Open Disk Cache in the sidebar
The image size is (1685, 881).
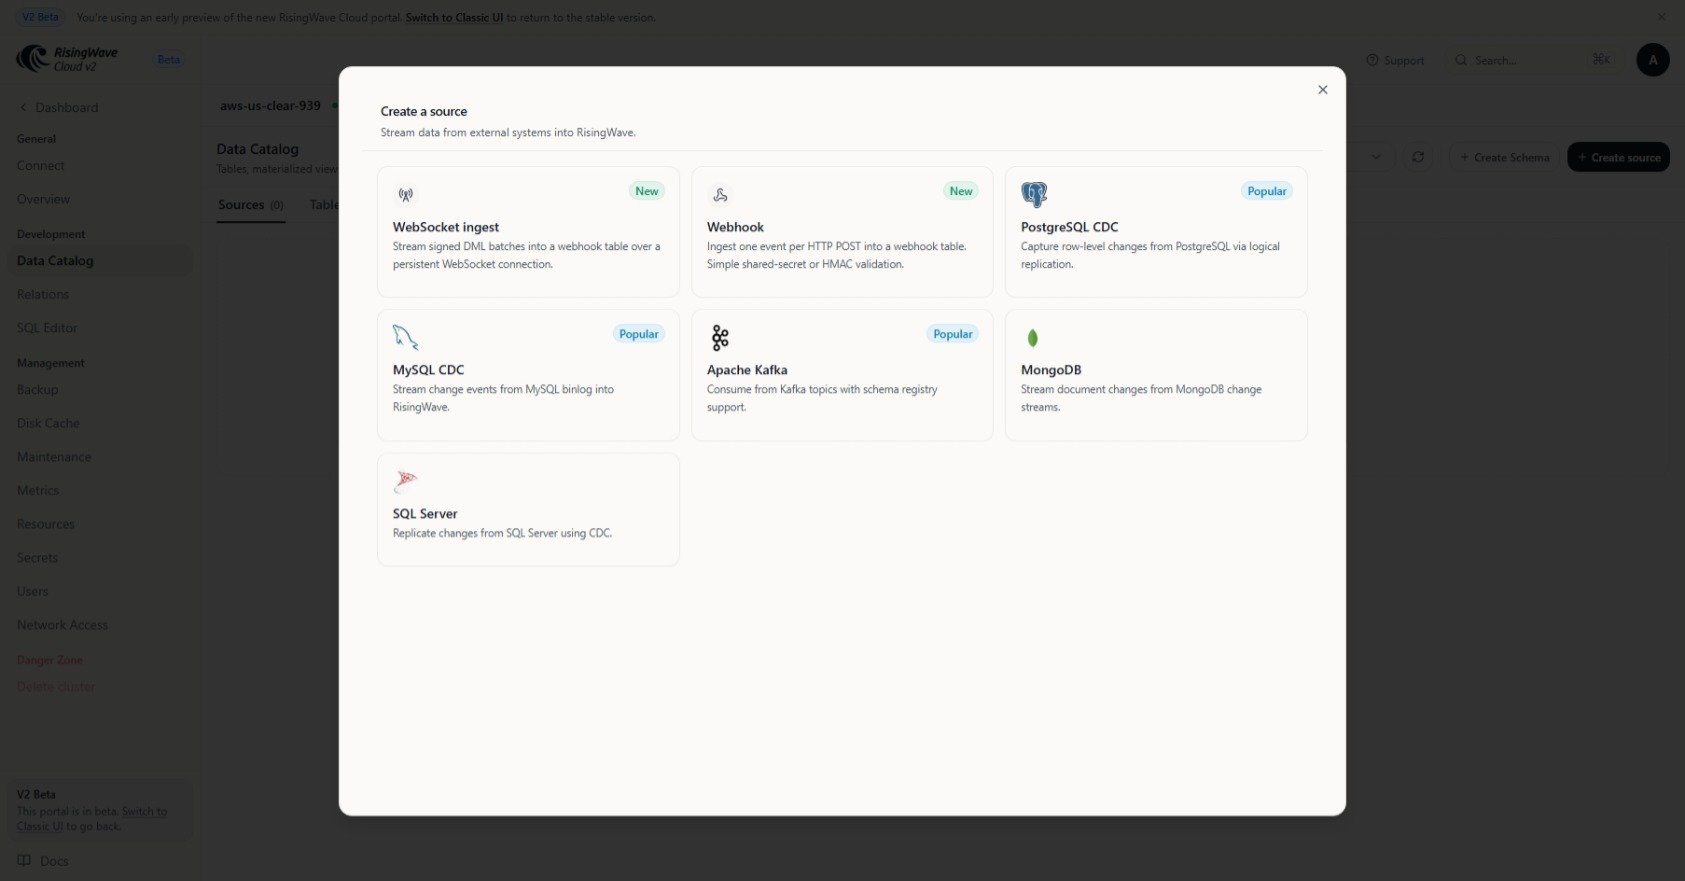coord(48,424)
